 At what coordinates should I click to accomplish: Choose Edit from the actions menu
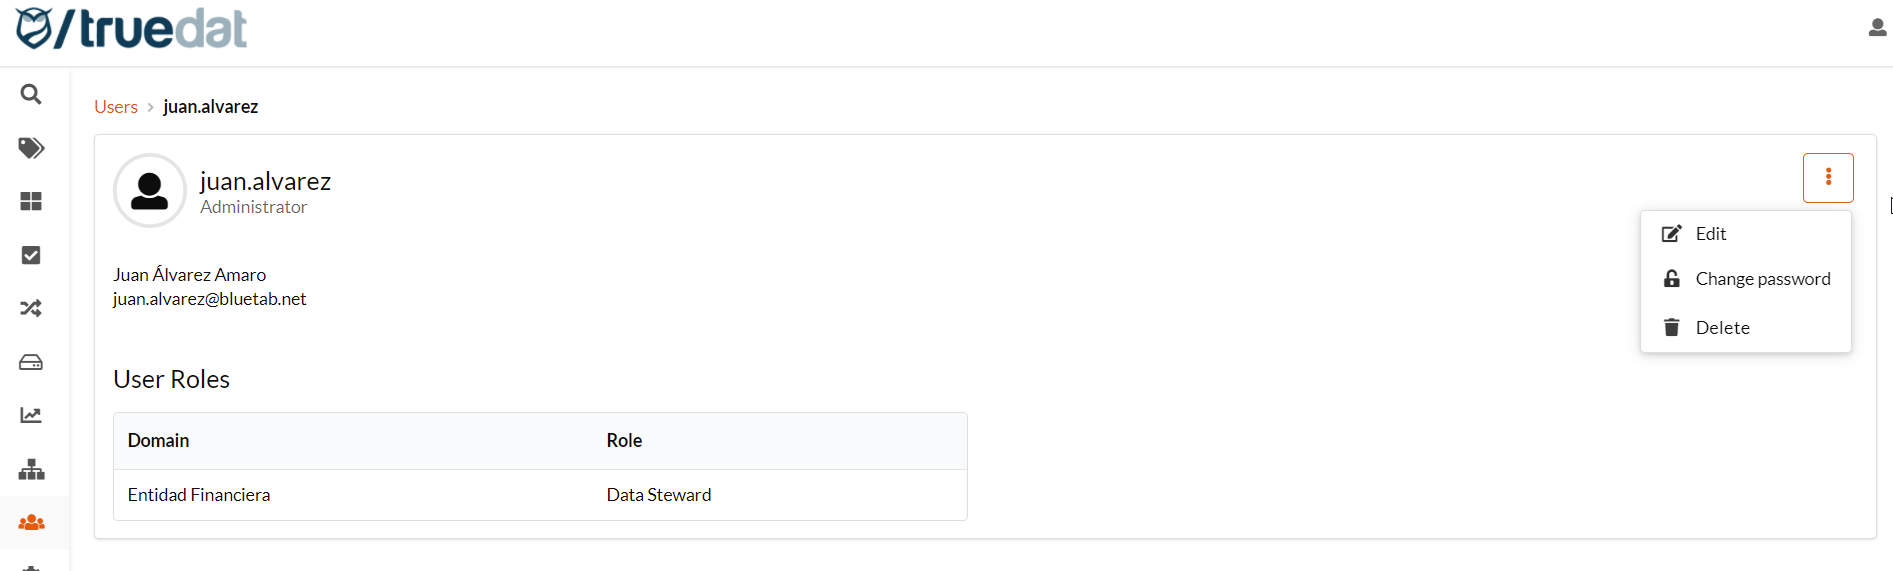coord(1710,234)
